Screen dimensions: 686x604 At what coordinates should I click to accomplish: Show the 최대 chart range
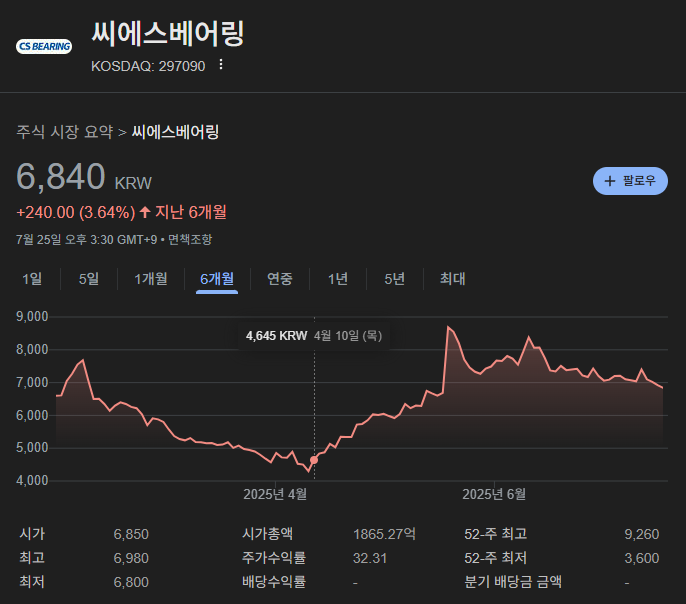(x=452, y=279)
